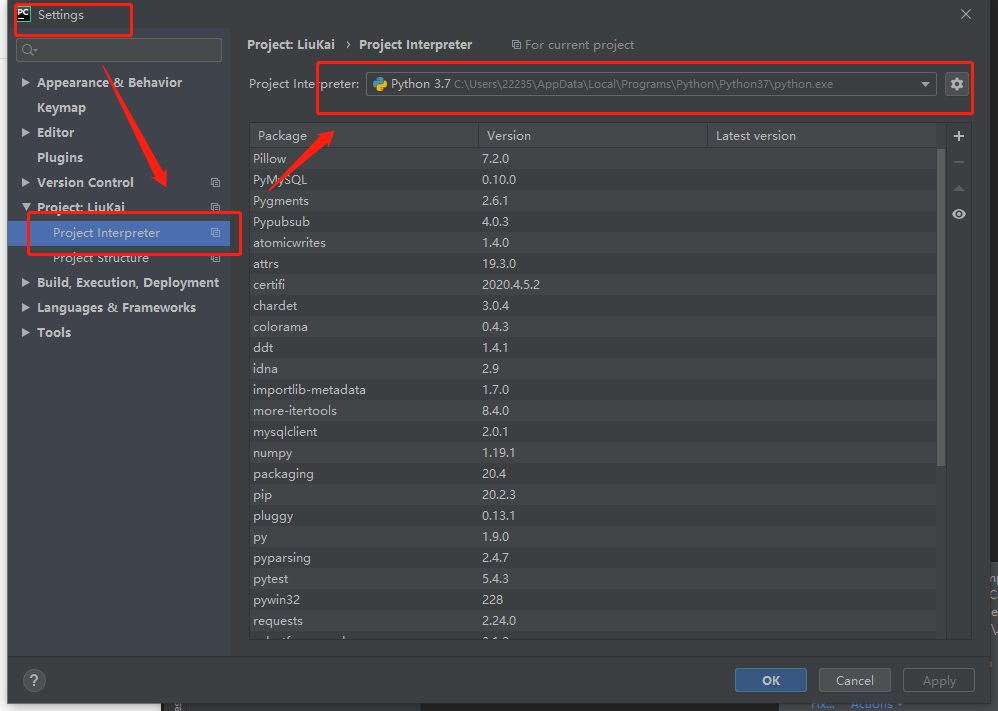The height and width of the screenshot is (711, 998).
Task: Select the pywin32 package row
Action: [593, 600]
